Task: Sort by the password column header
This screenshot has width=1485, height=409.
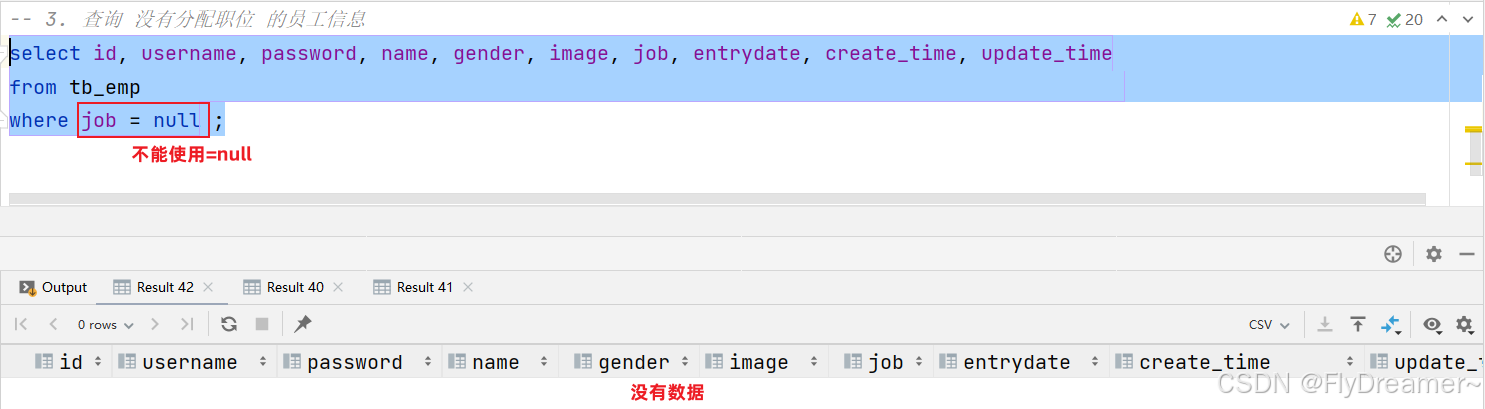Action: 359,362
